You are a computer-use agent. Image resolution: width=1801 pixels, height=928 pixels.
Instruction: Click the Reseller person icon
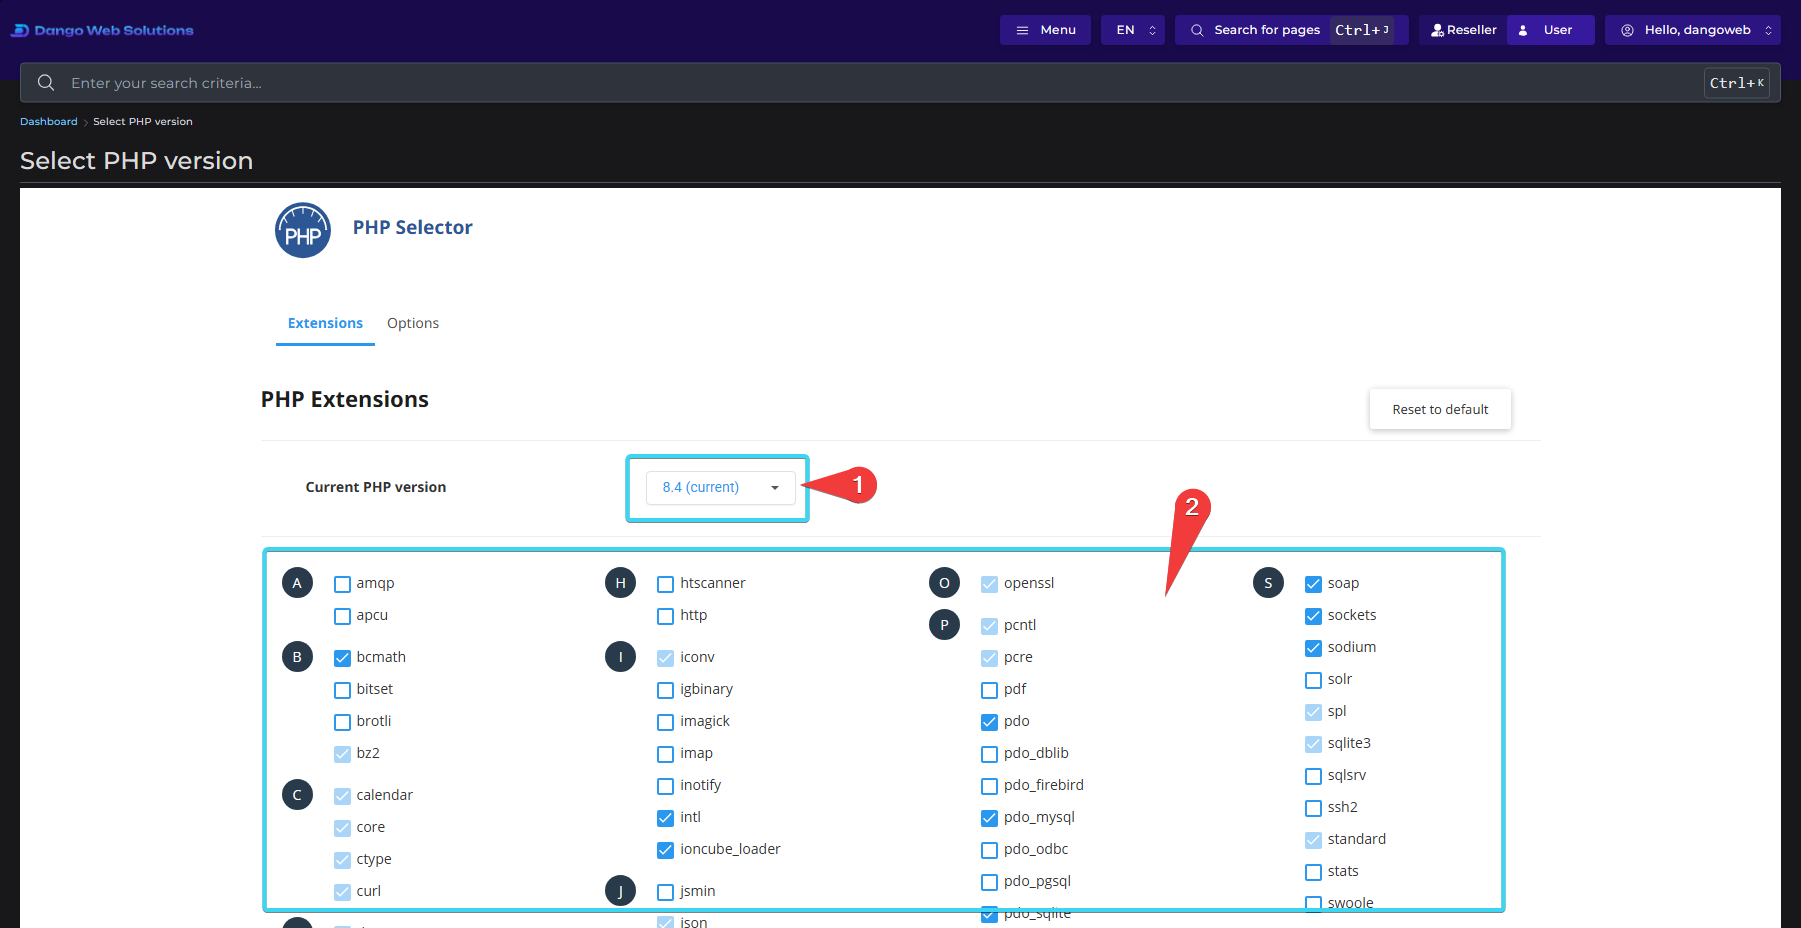[1437, 30]
